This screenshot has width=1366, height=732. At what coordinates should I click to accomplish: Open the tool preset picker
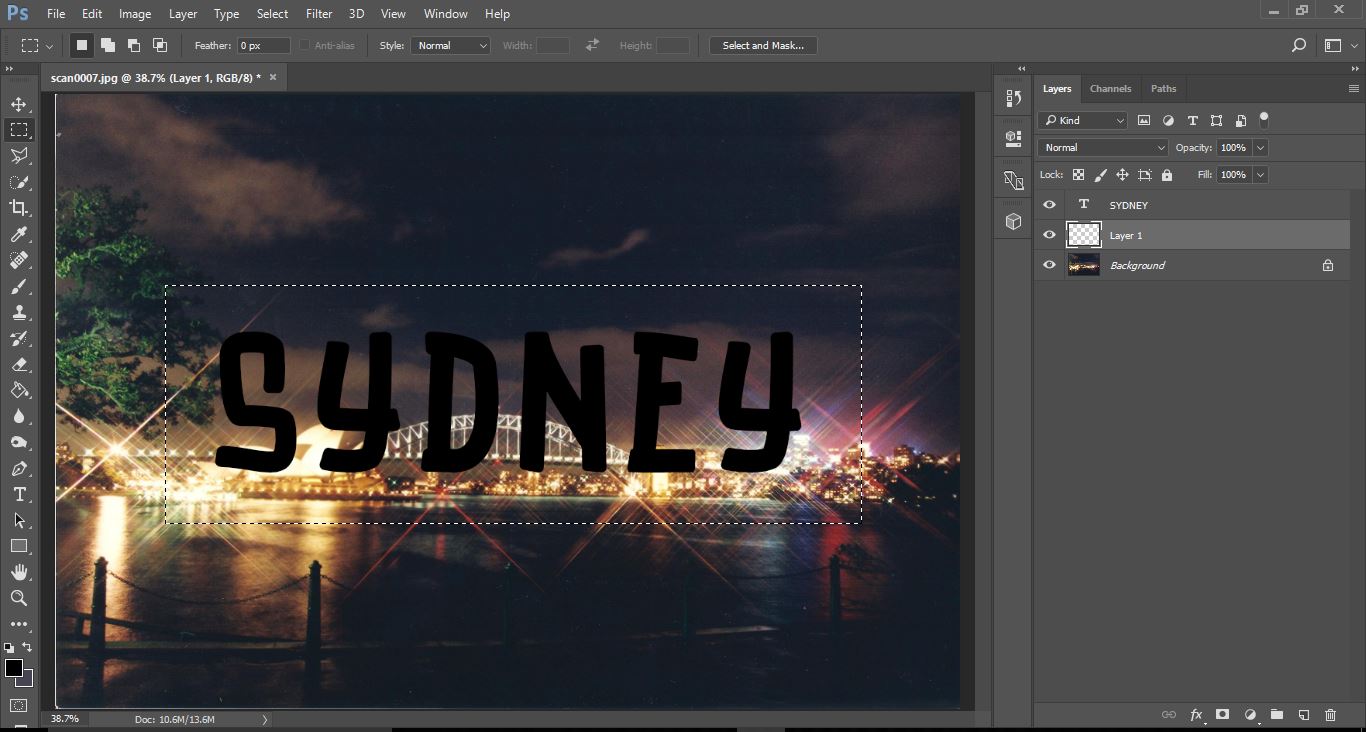click(37, 45)
